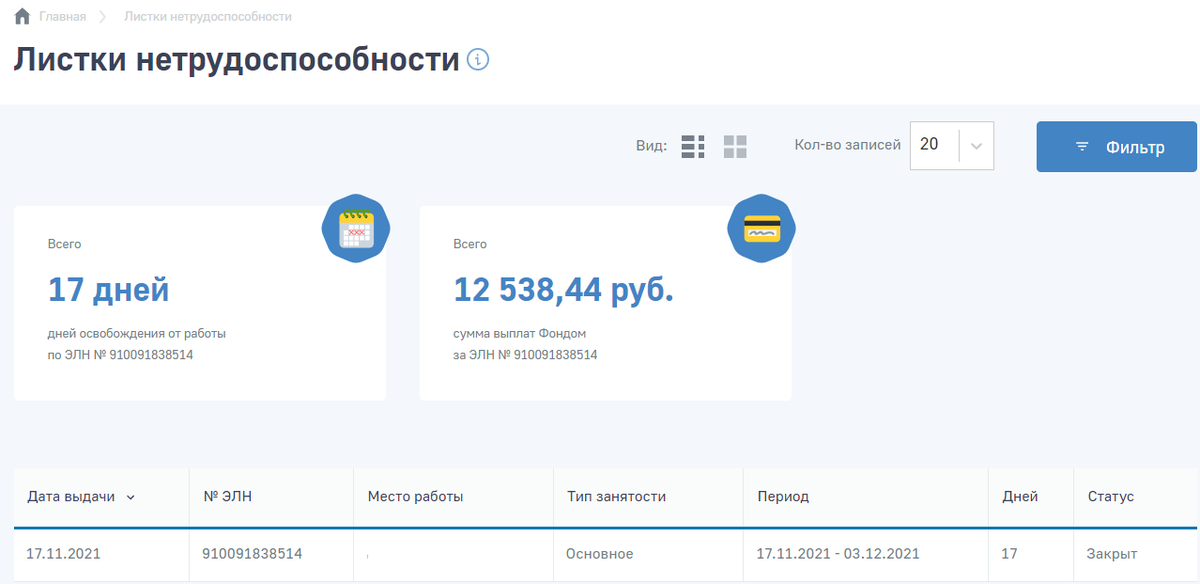Click the 17 дней total value
Viewport: 1200px width, 584px height.
pyautogui.click(x=109, y=290)
